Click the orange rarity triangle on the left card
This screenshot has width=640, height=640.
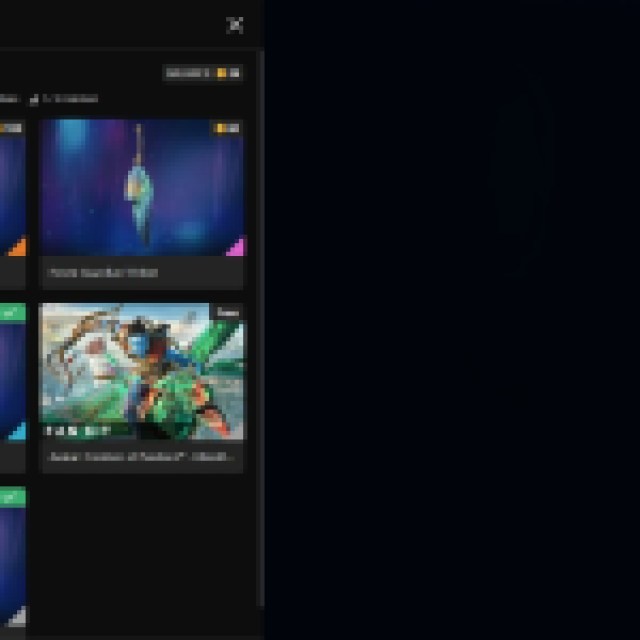17,247
